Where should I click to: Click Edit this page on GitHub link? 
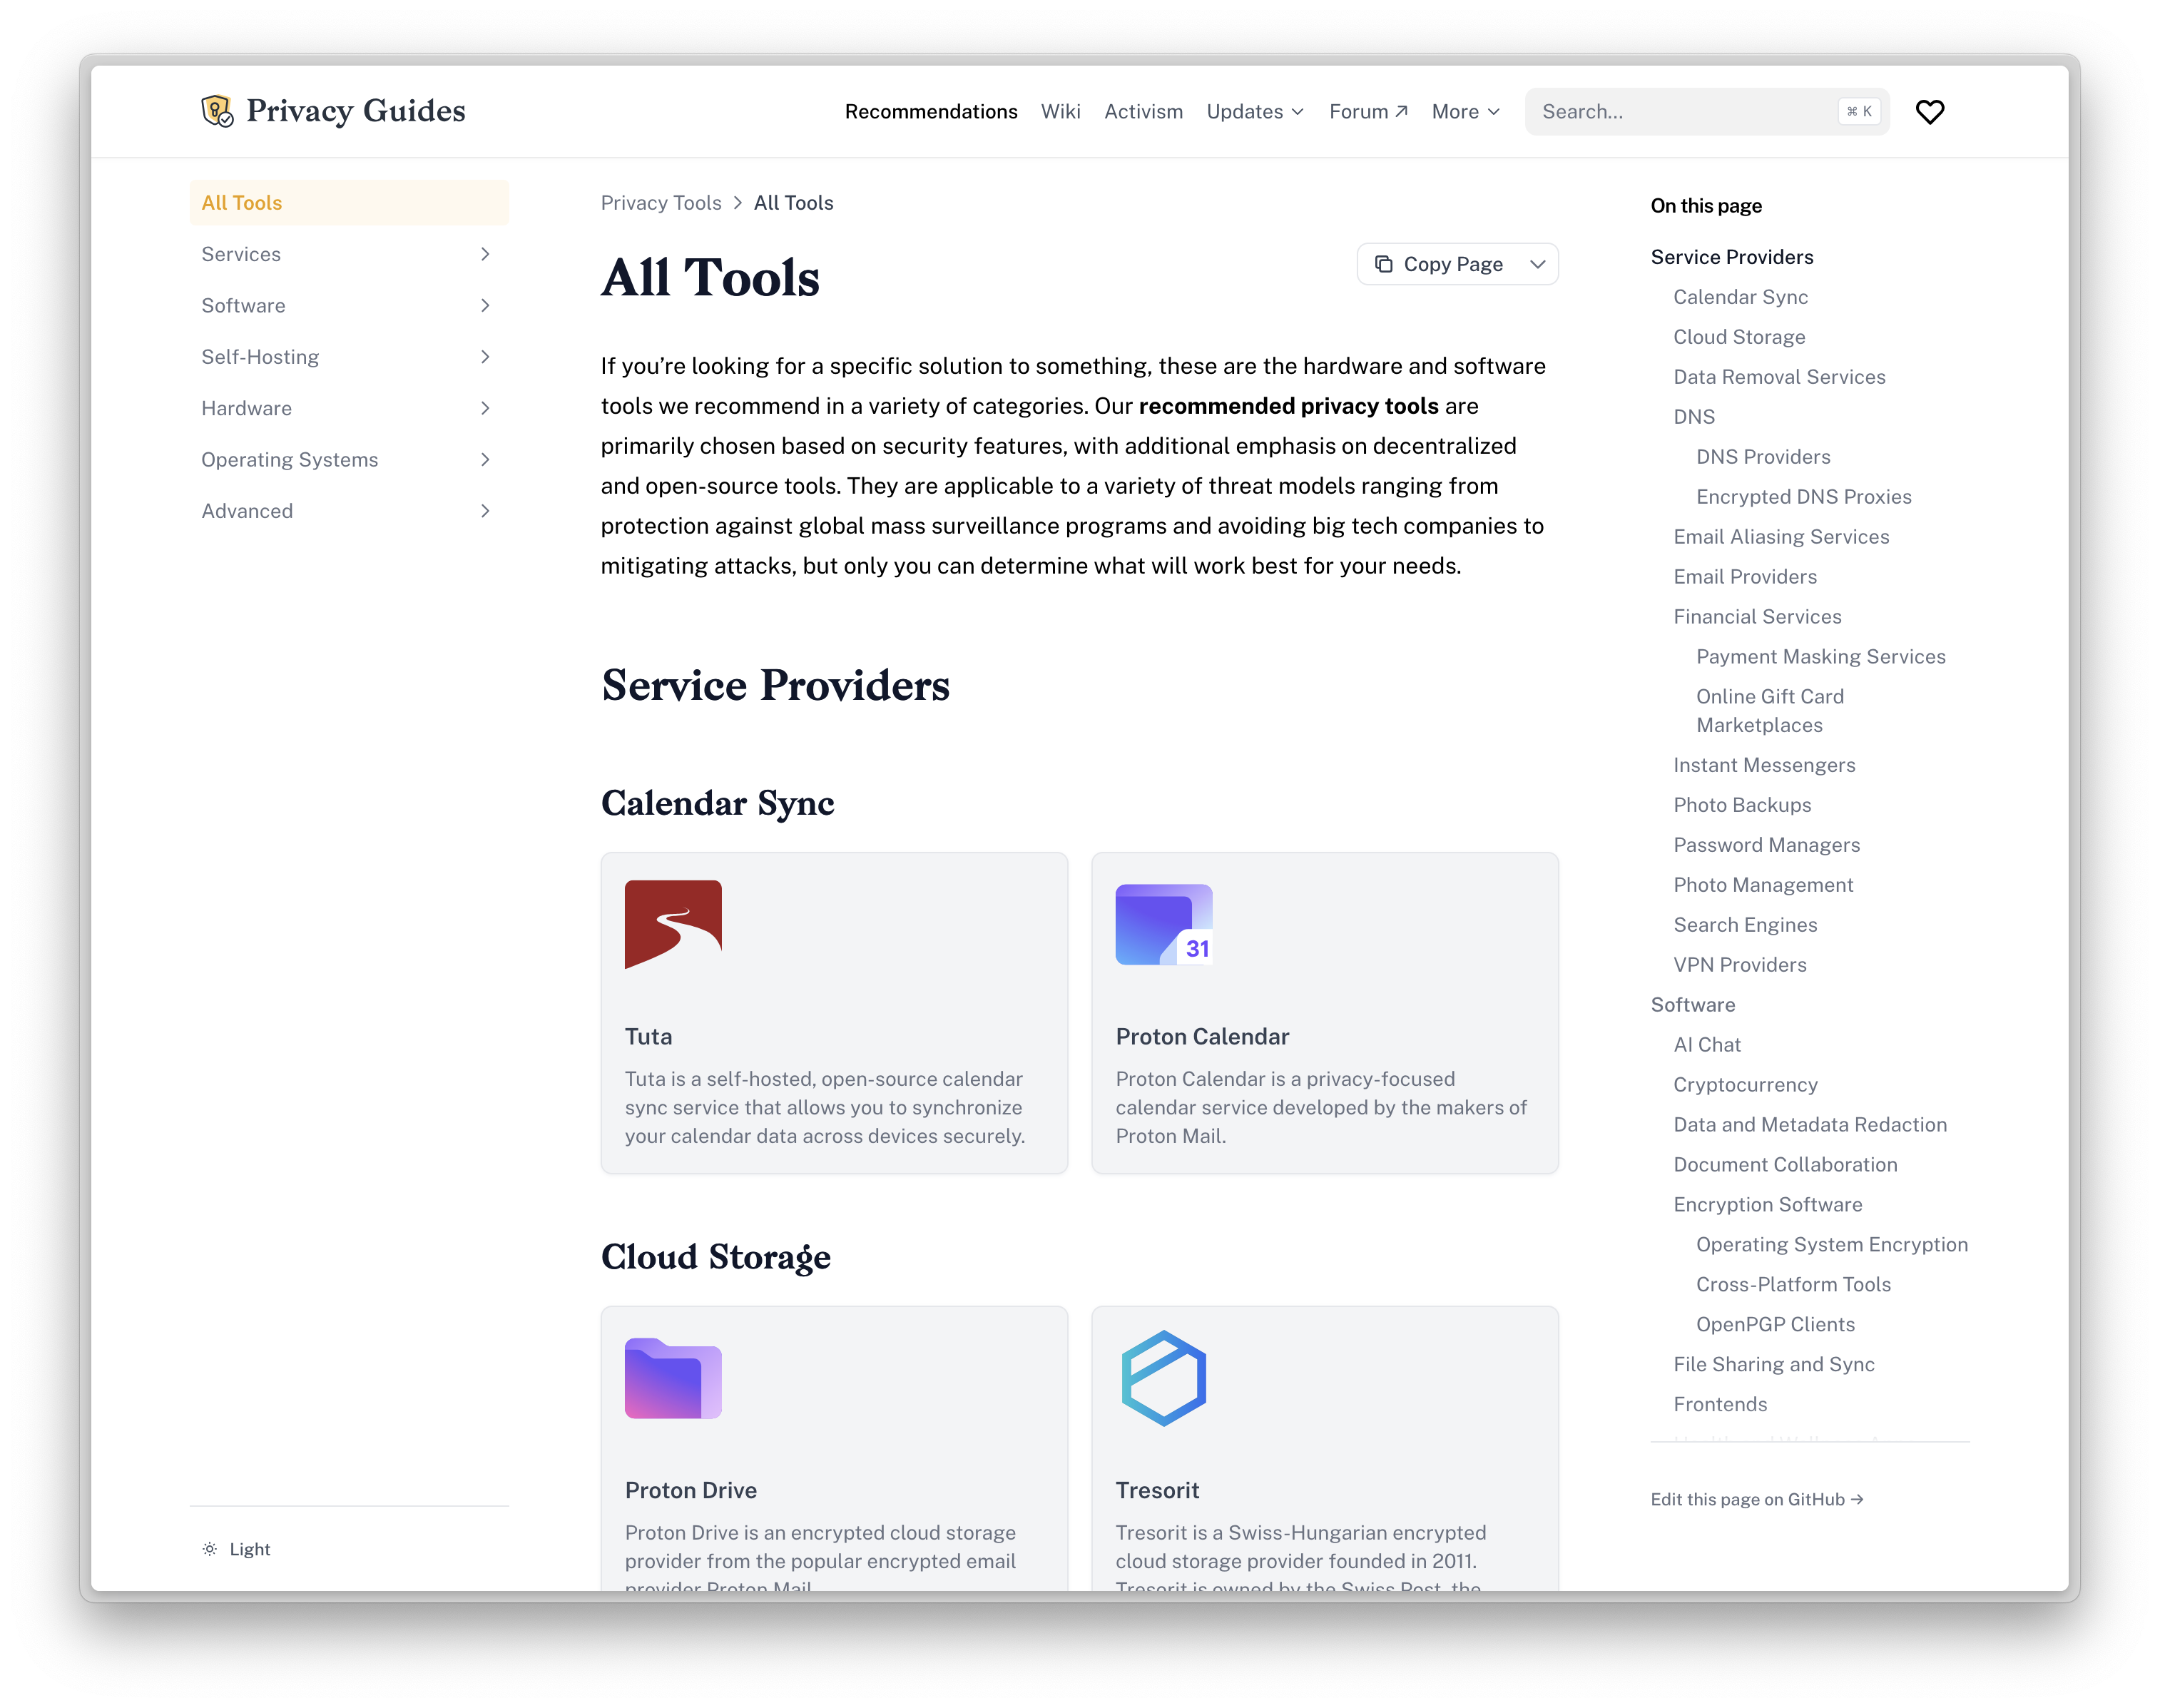pos(1757,1499)
